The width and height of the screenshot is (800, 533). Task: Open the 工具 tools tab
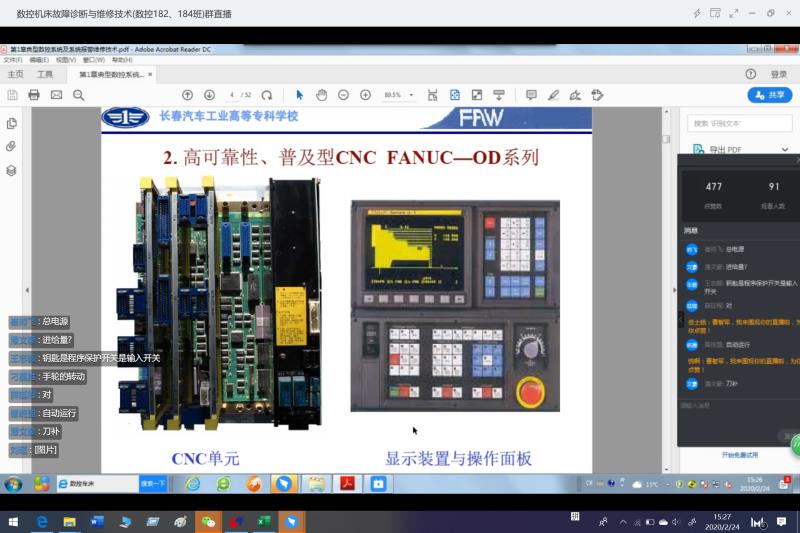[45, 74]
